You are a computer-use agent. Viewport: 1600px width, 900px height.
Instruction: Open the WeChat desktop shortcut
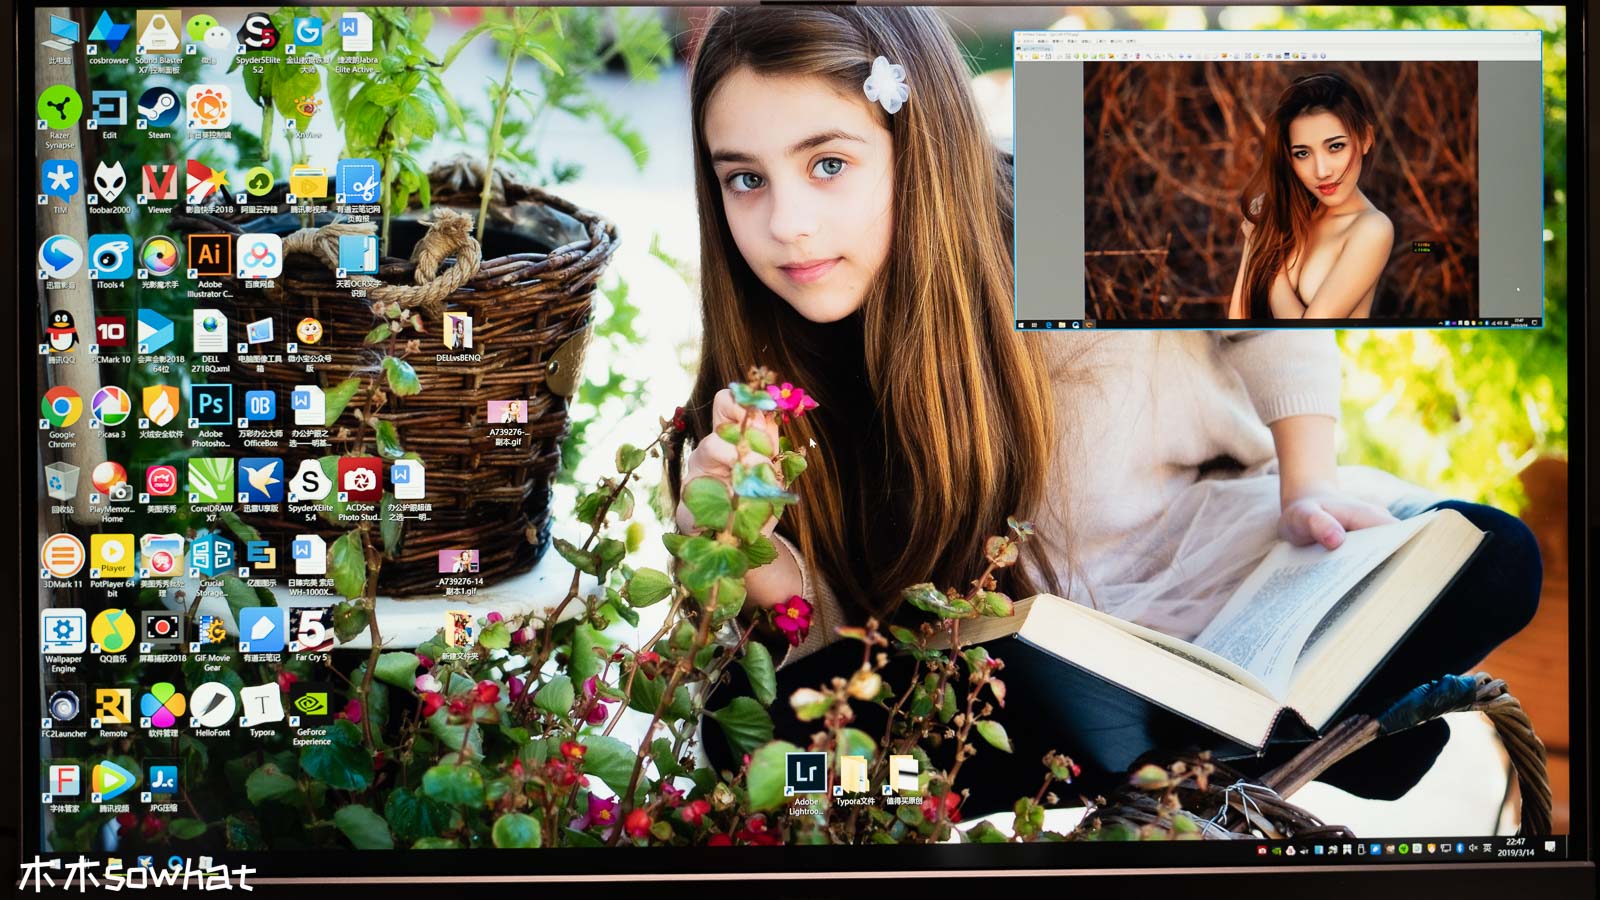[209, 40]
